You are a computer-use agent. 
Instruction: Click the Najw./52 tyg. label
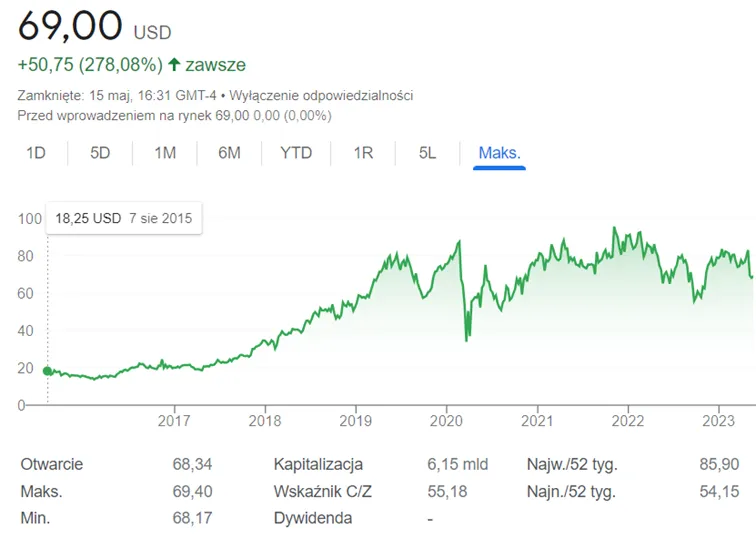(572, 464)
